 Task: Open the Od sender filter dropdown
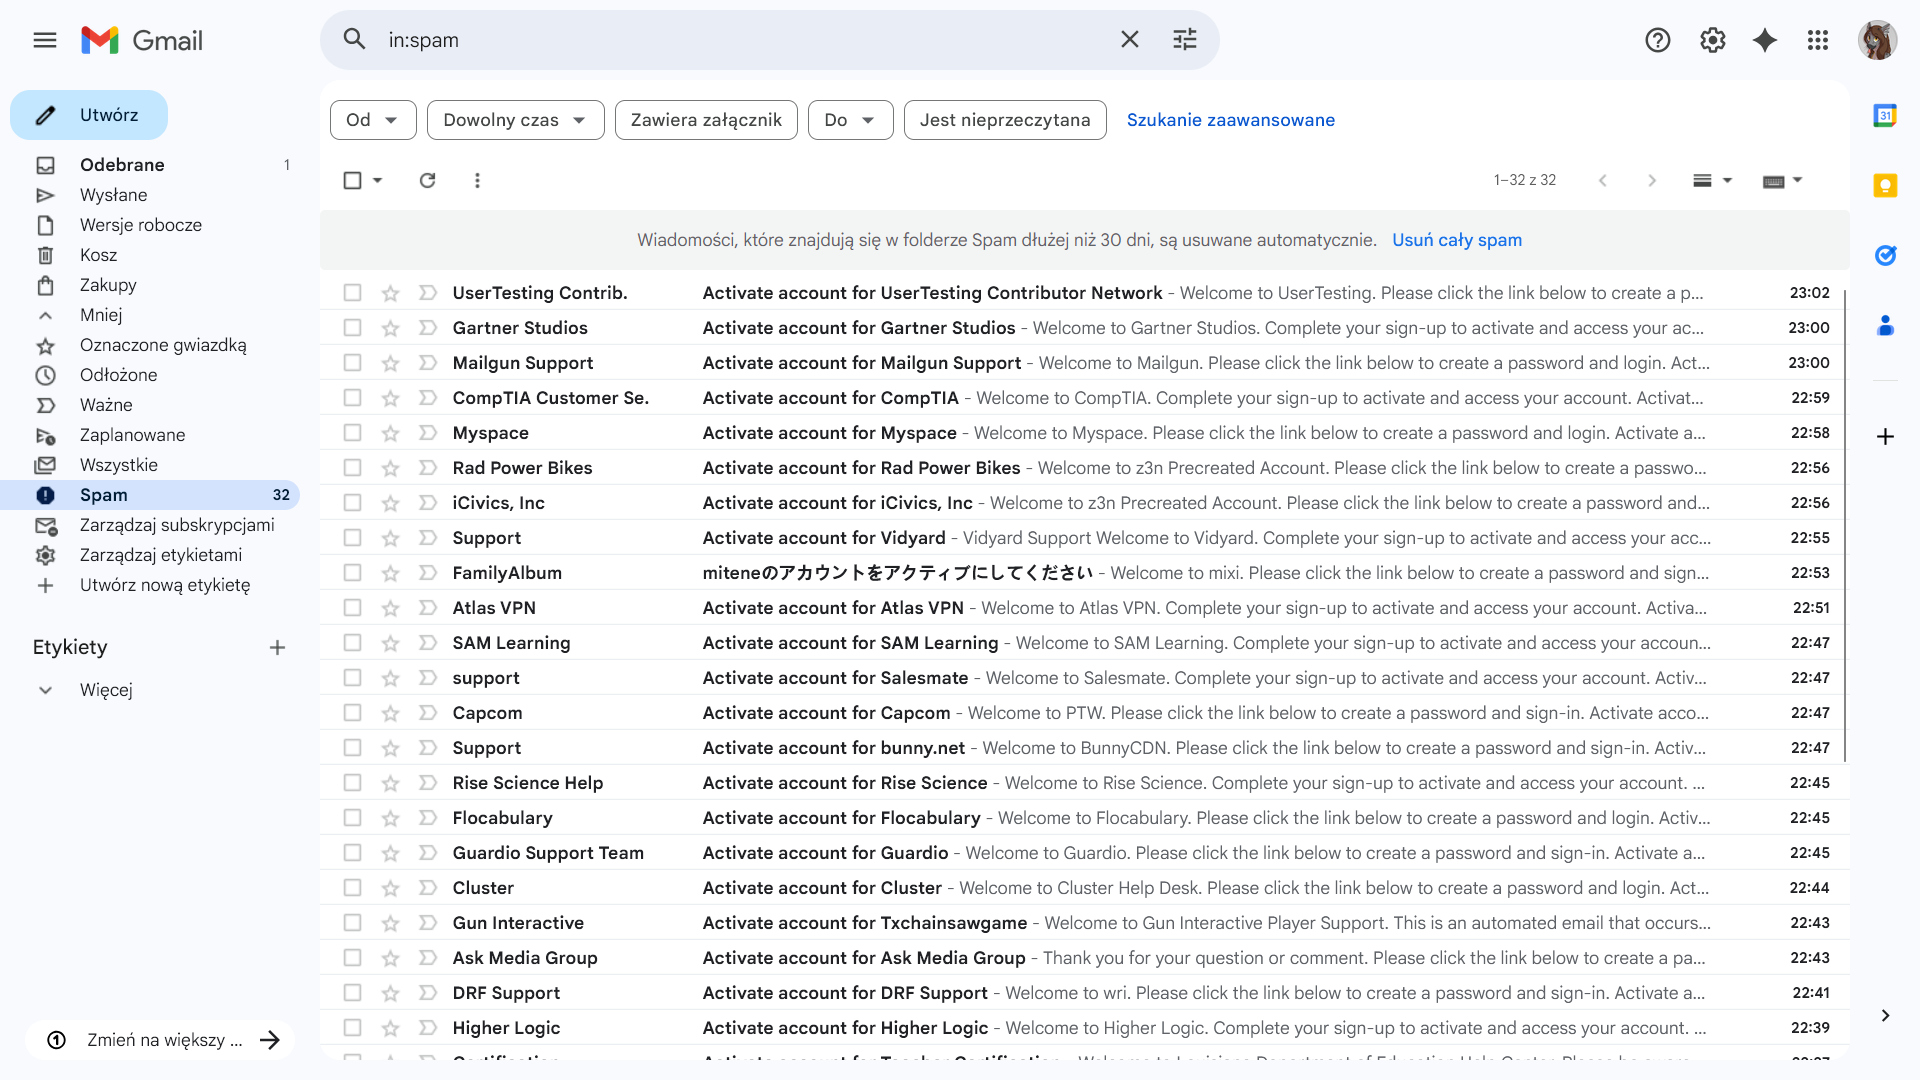pyautogui.click(x=372, y=120)
